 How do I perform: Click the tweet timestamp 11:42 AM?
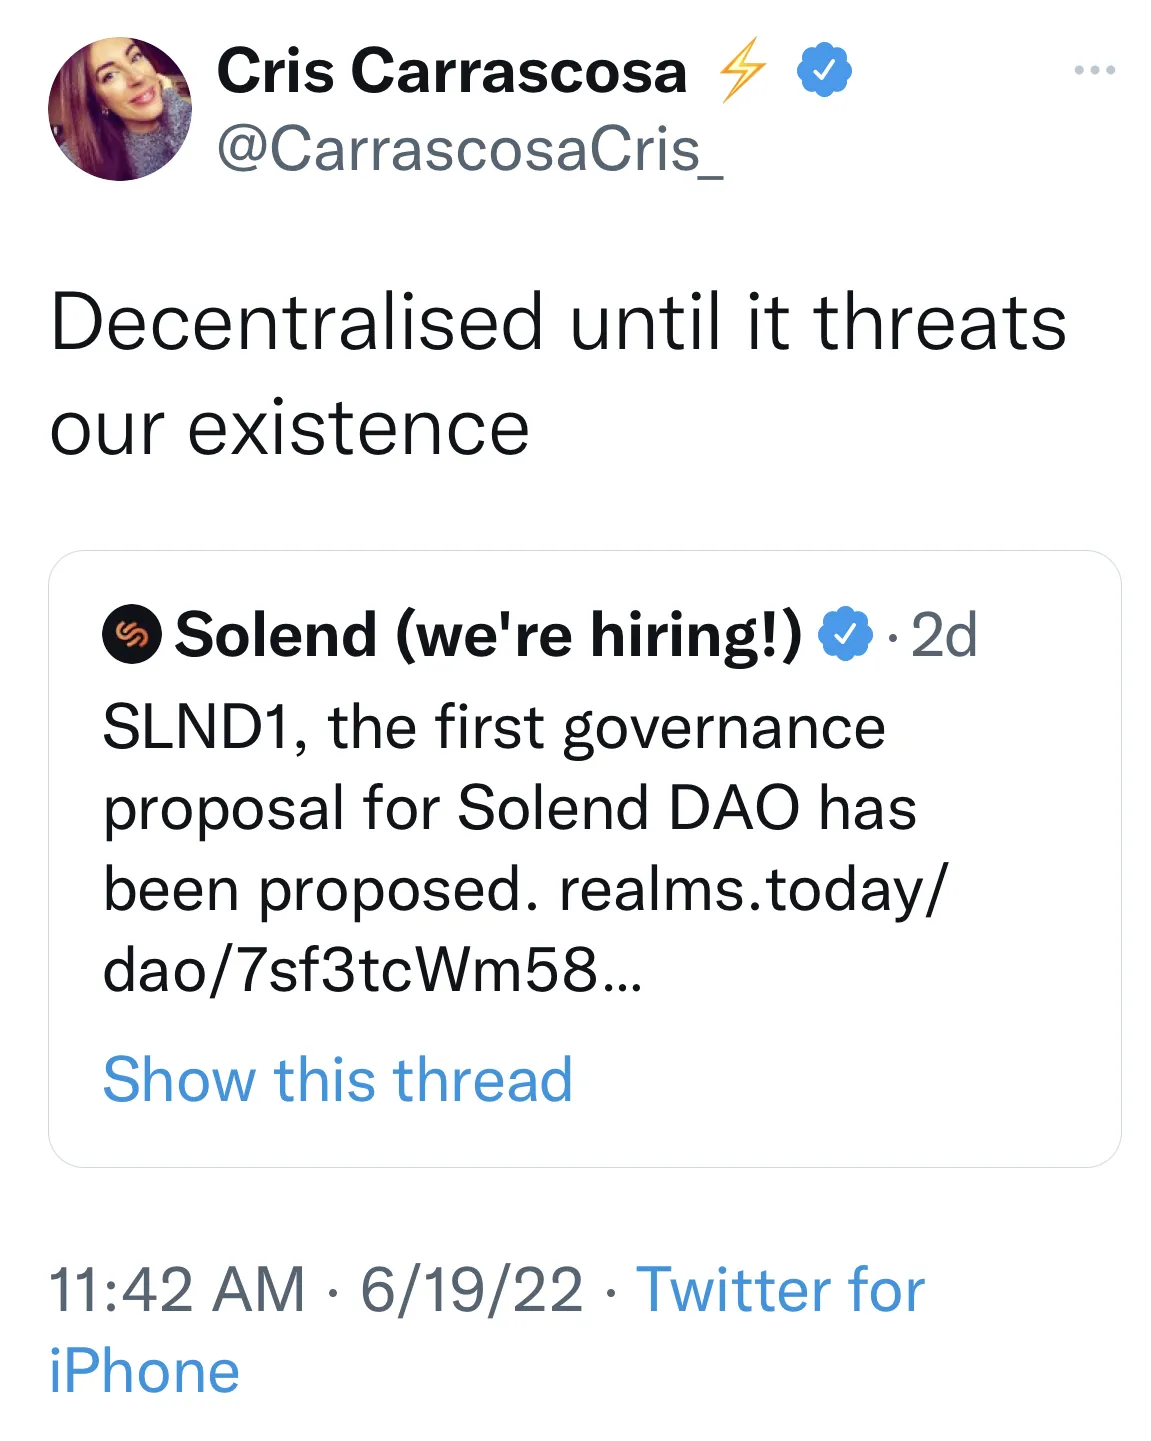click(176, 1291)
